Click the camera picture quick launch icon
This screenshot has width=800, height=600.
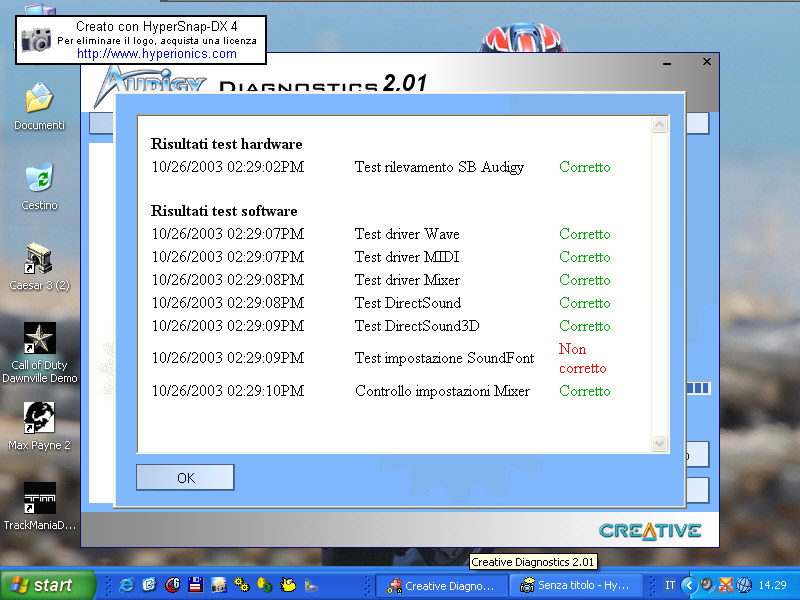click(x=218, y=585)
